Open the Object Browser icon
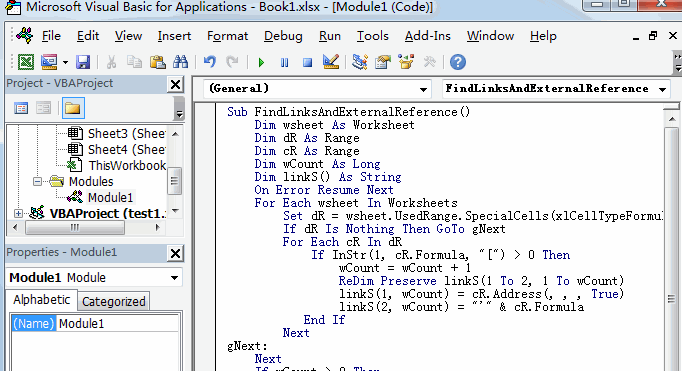 pos(406,62)
